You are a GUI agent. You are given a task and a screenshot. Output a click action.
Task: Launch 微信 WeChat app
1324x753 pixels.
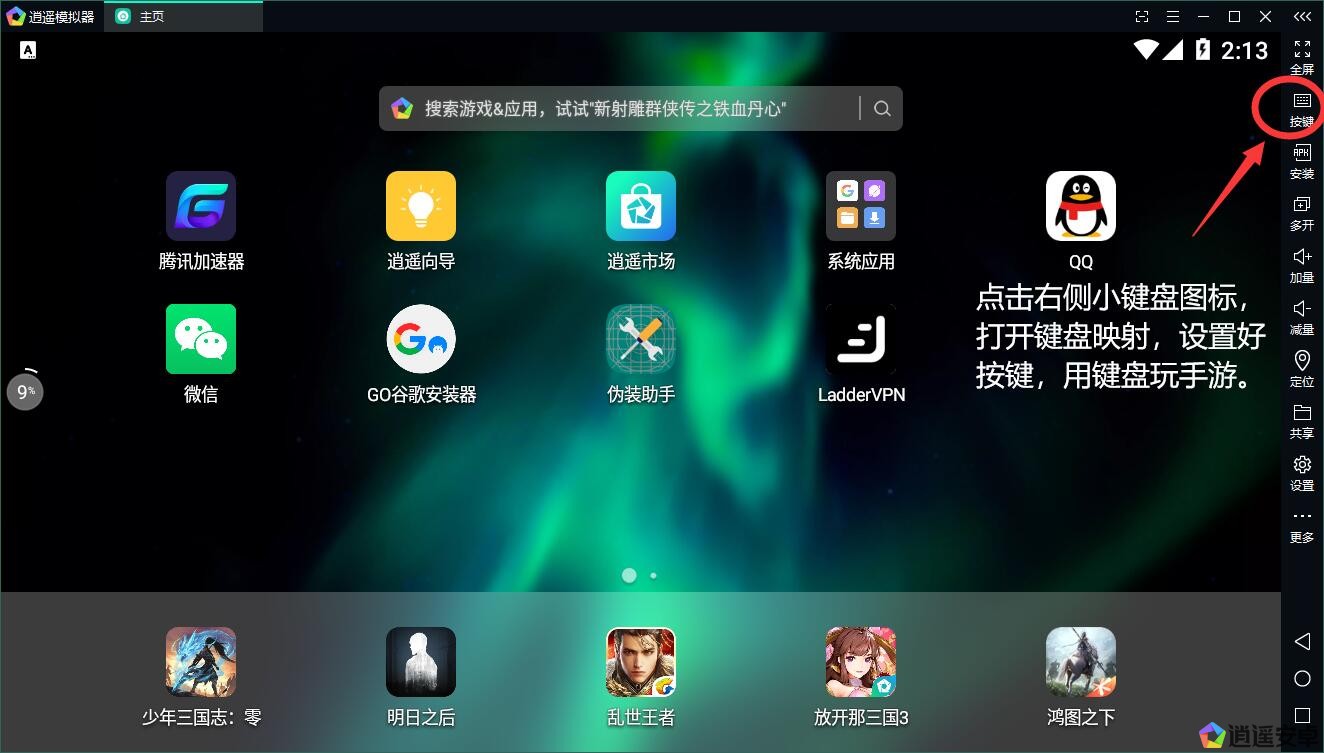coord(201,340)
